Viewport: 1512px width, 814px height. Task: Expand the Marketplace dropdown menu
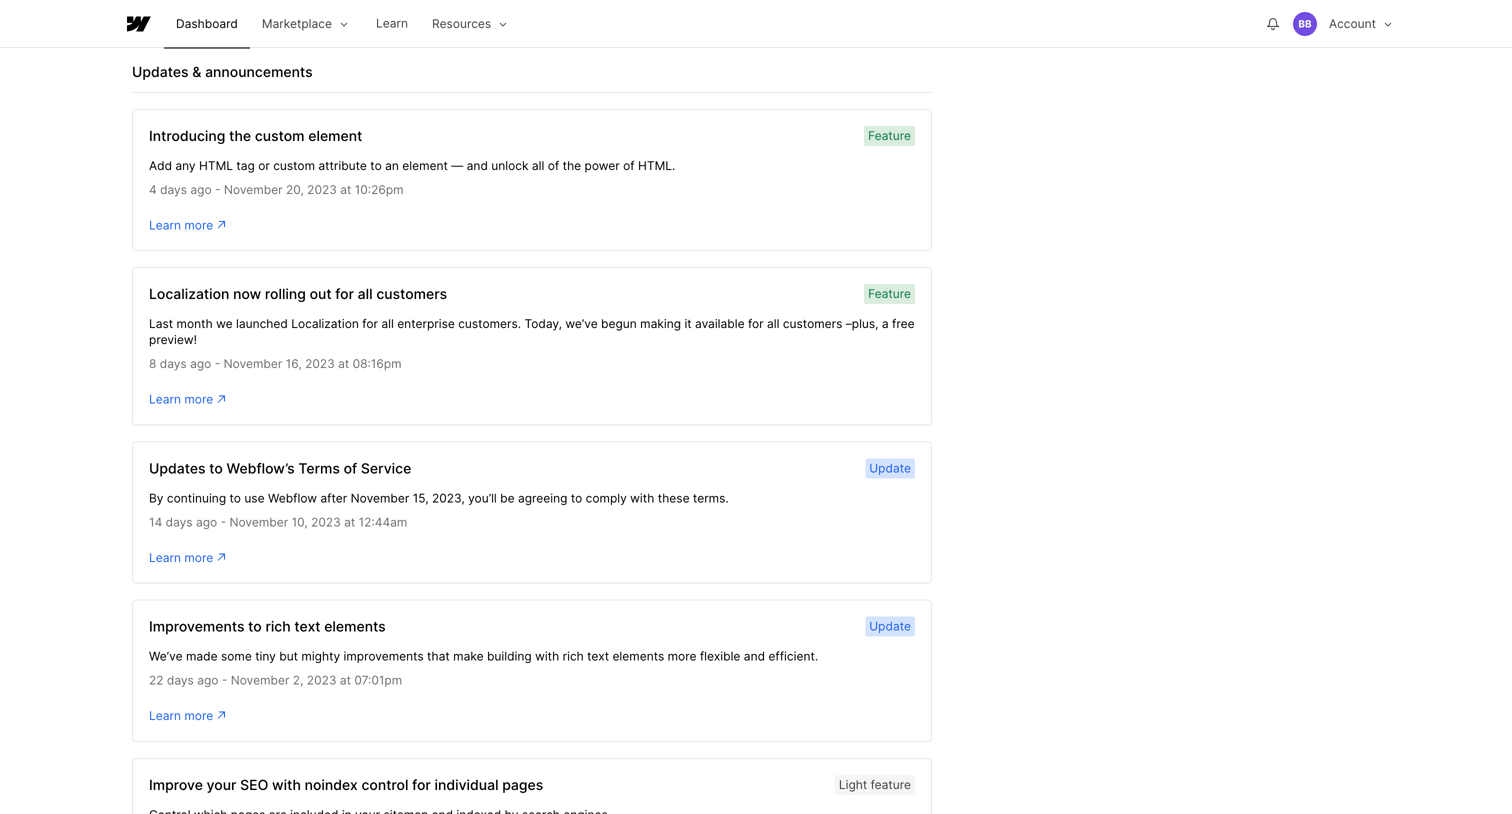coord(305,24)
